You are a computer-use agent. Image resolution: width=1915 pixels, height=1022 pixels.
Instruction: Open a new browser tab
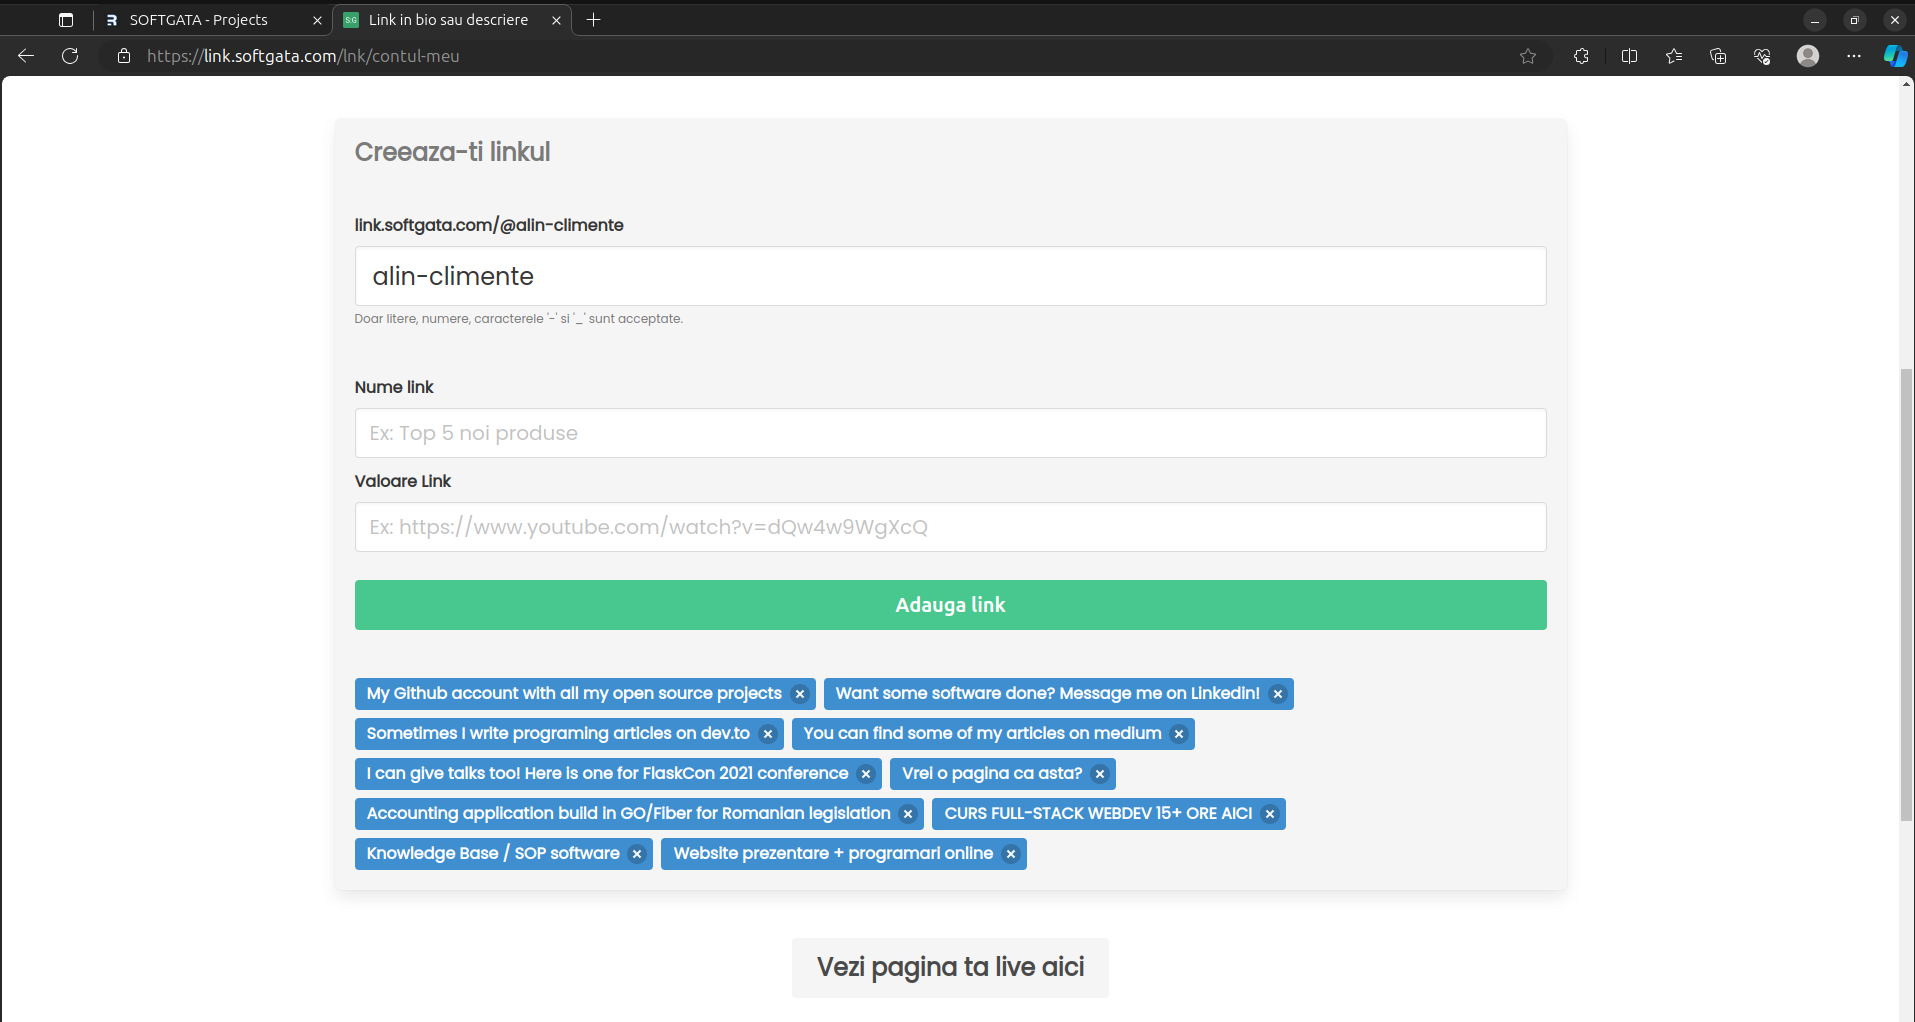[593, 20]
